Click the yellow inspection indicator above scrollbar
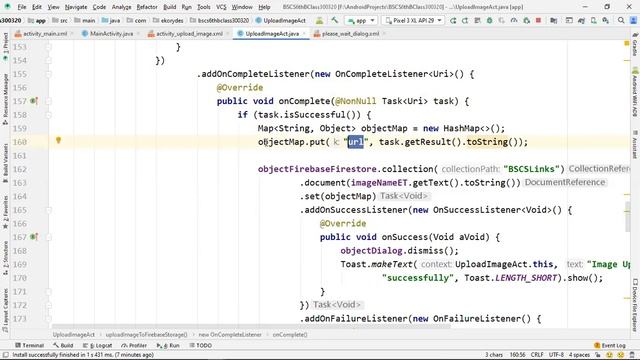 pyautogui.click(x=627, y=43)
